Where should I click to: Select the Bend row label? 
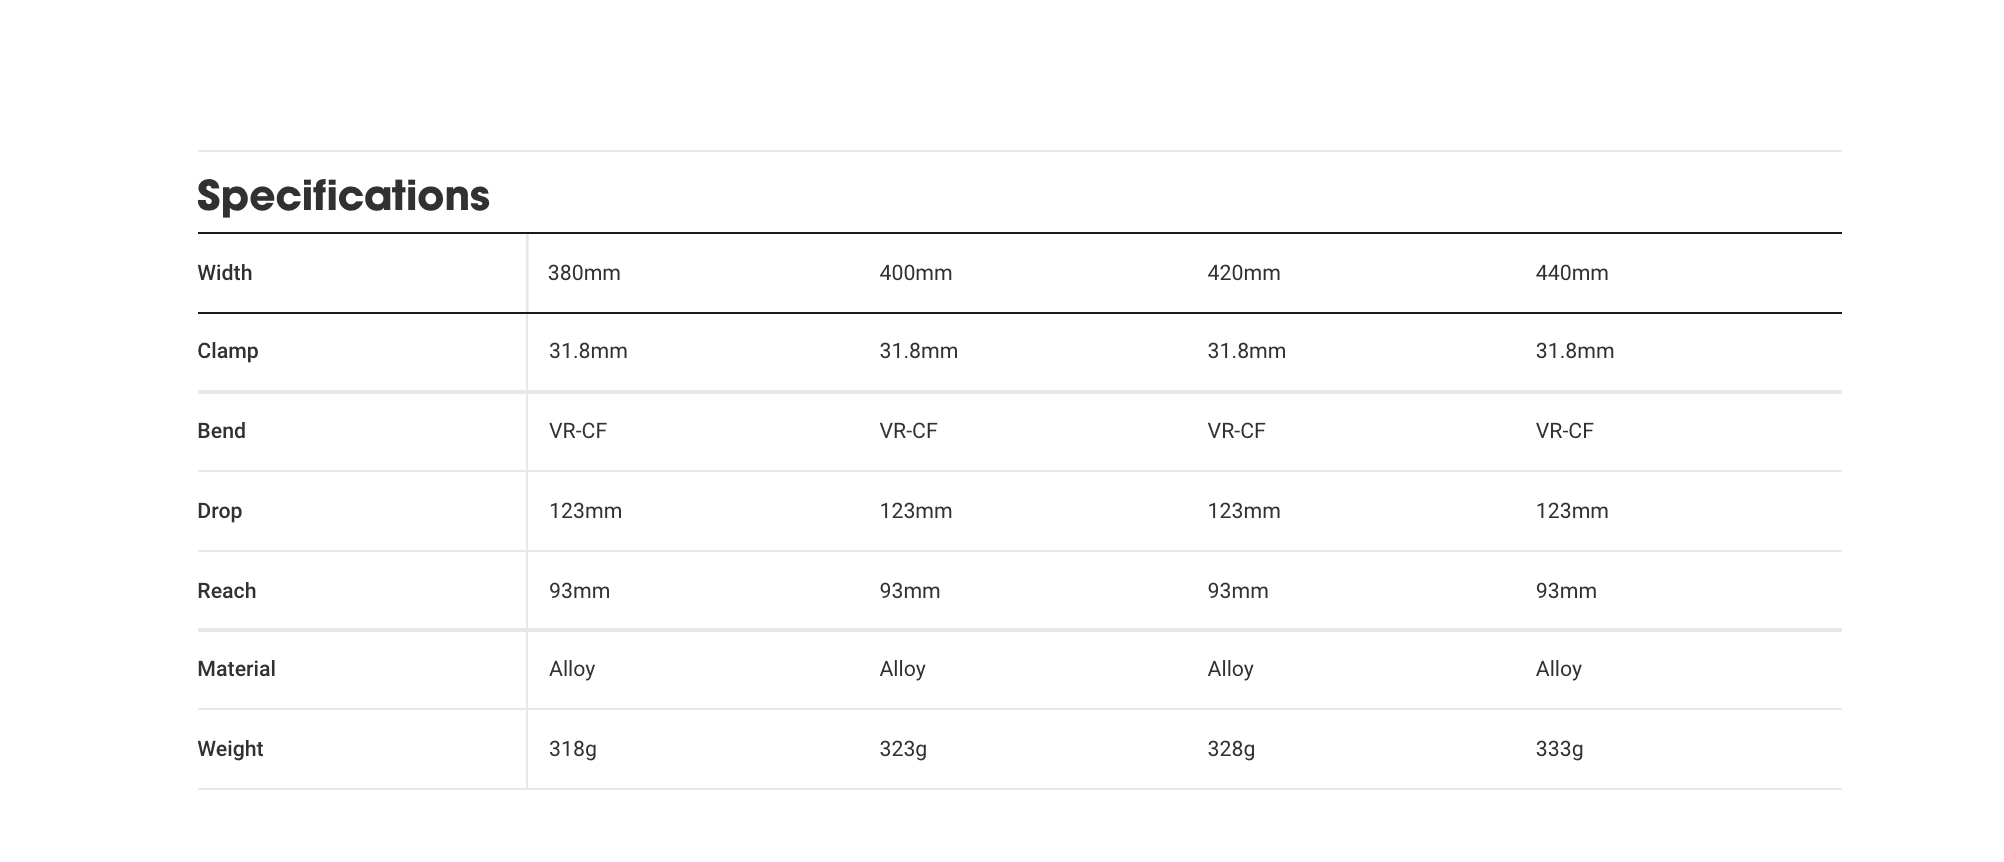(221, 431)
